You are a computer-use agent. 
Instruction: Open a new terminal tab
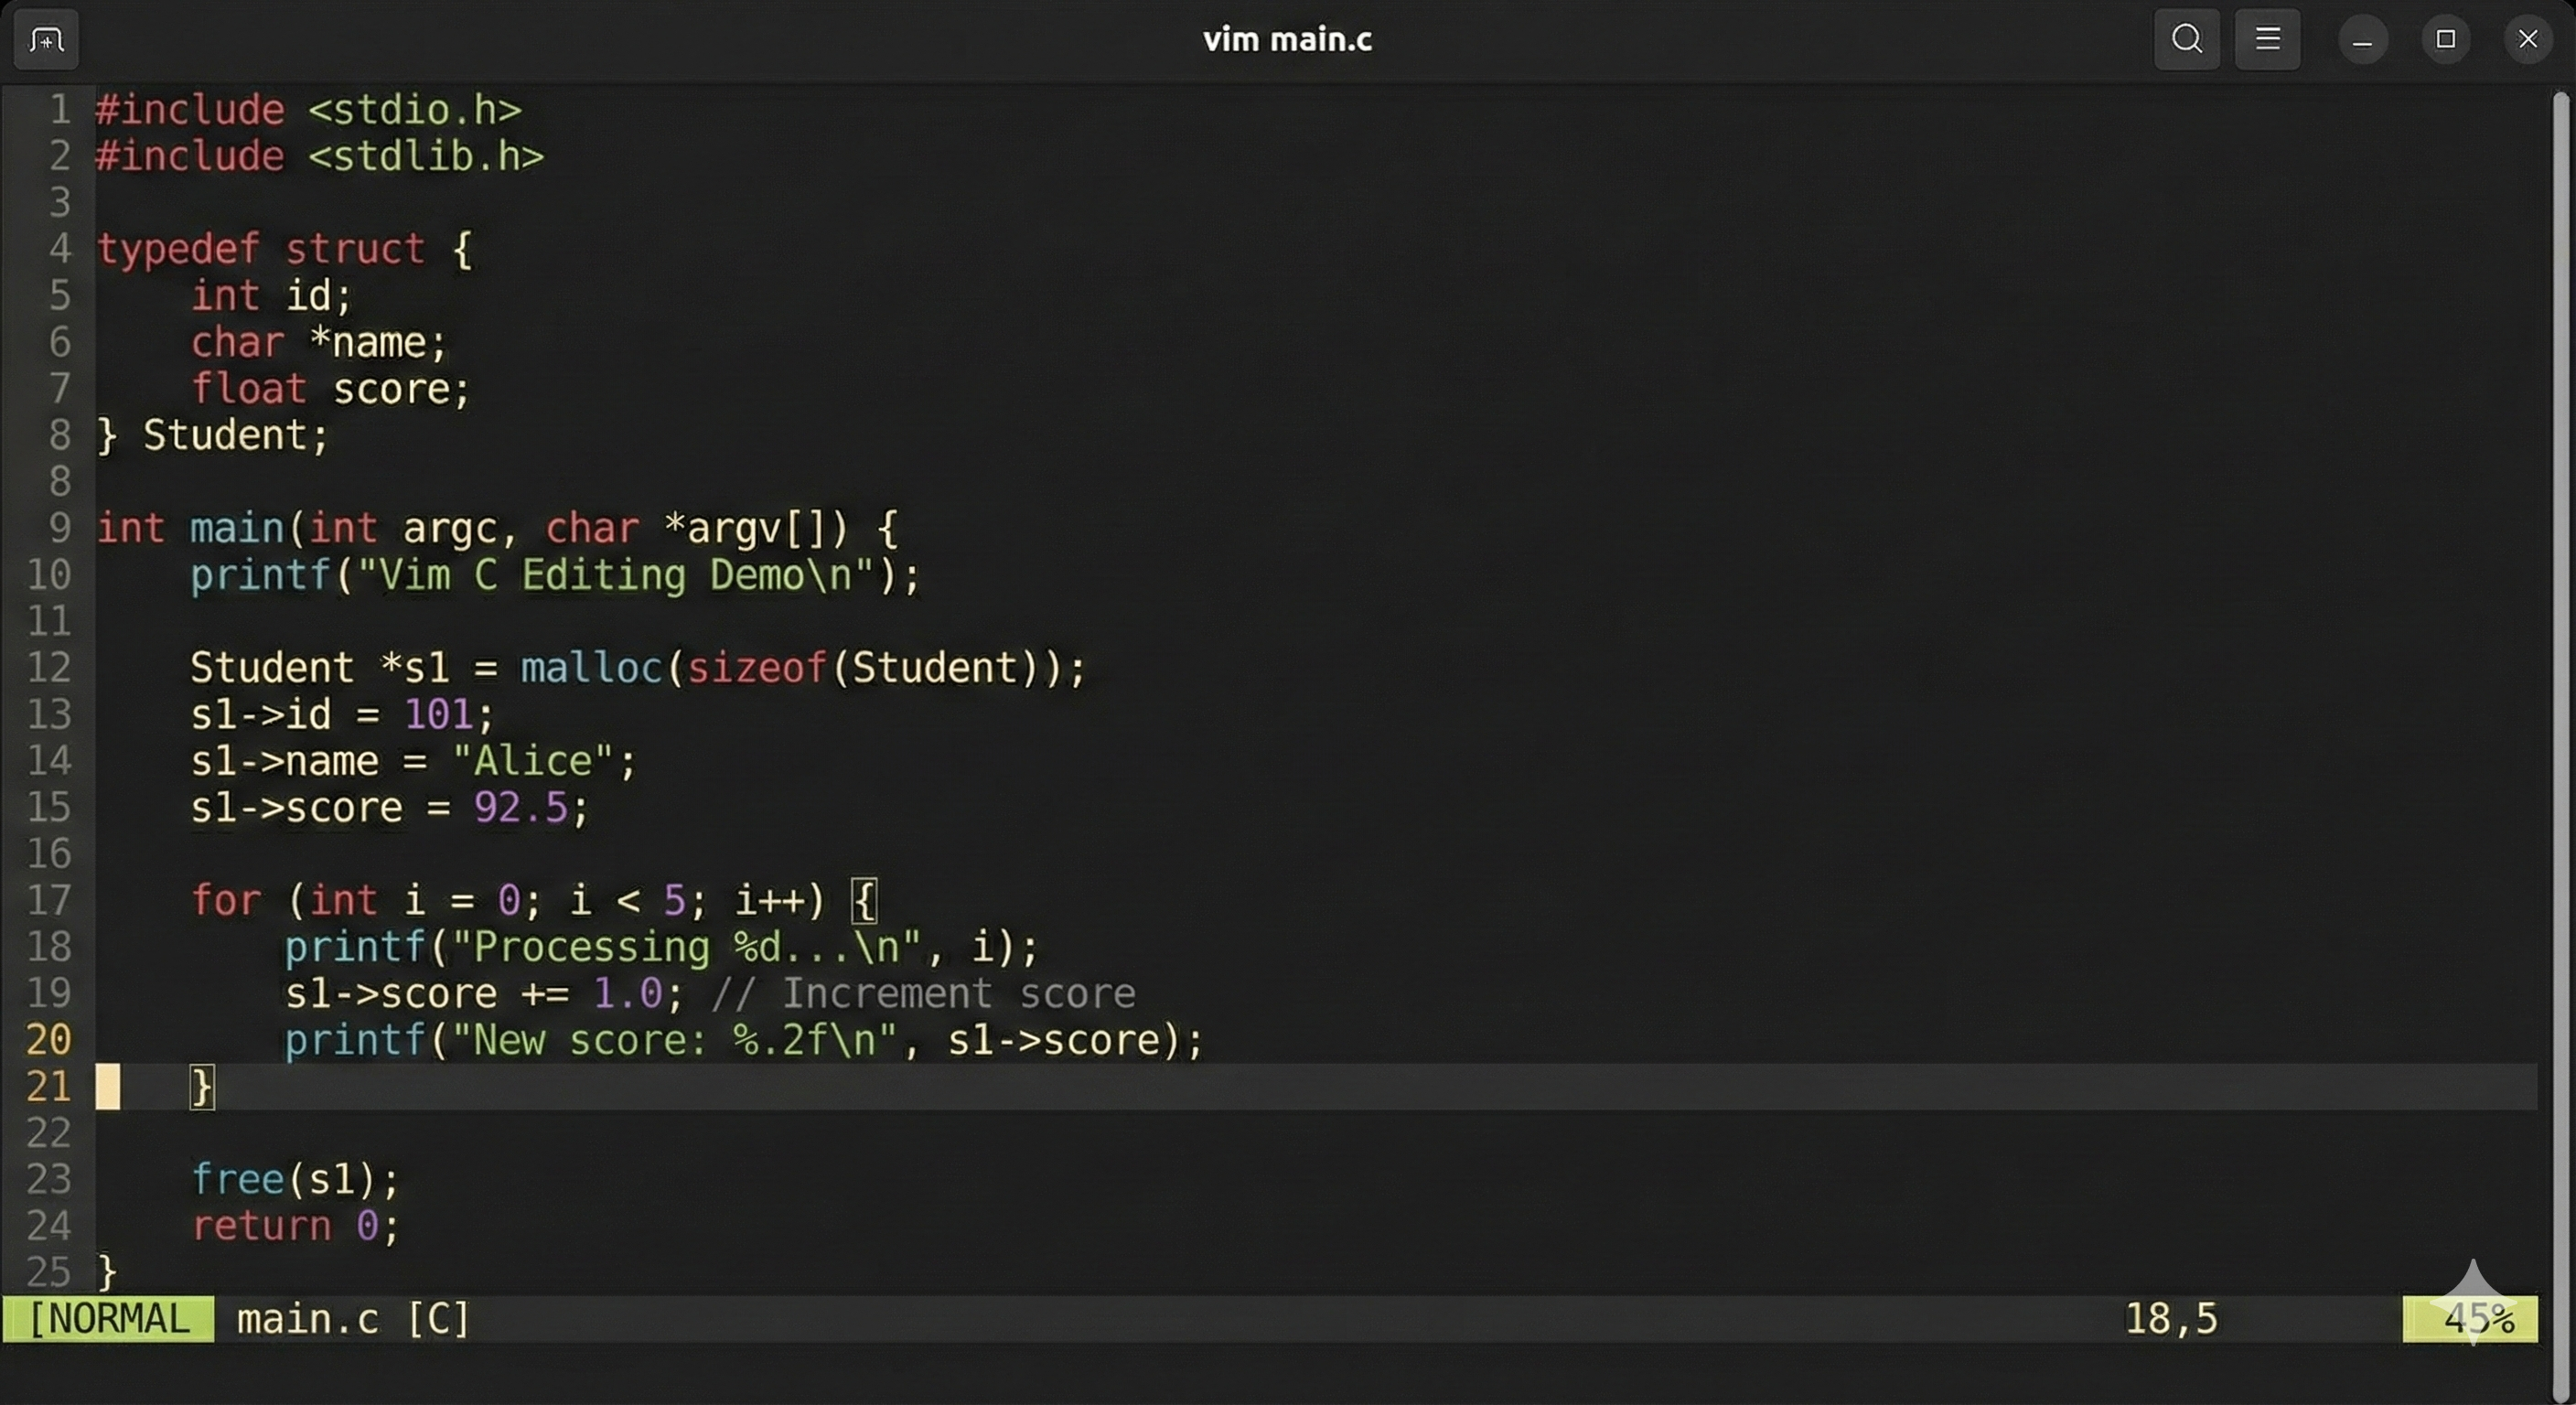(44, 40)
